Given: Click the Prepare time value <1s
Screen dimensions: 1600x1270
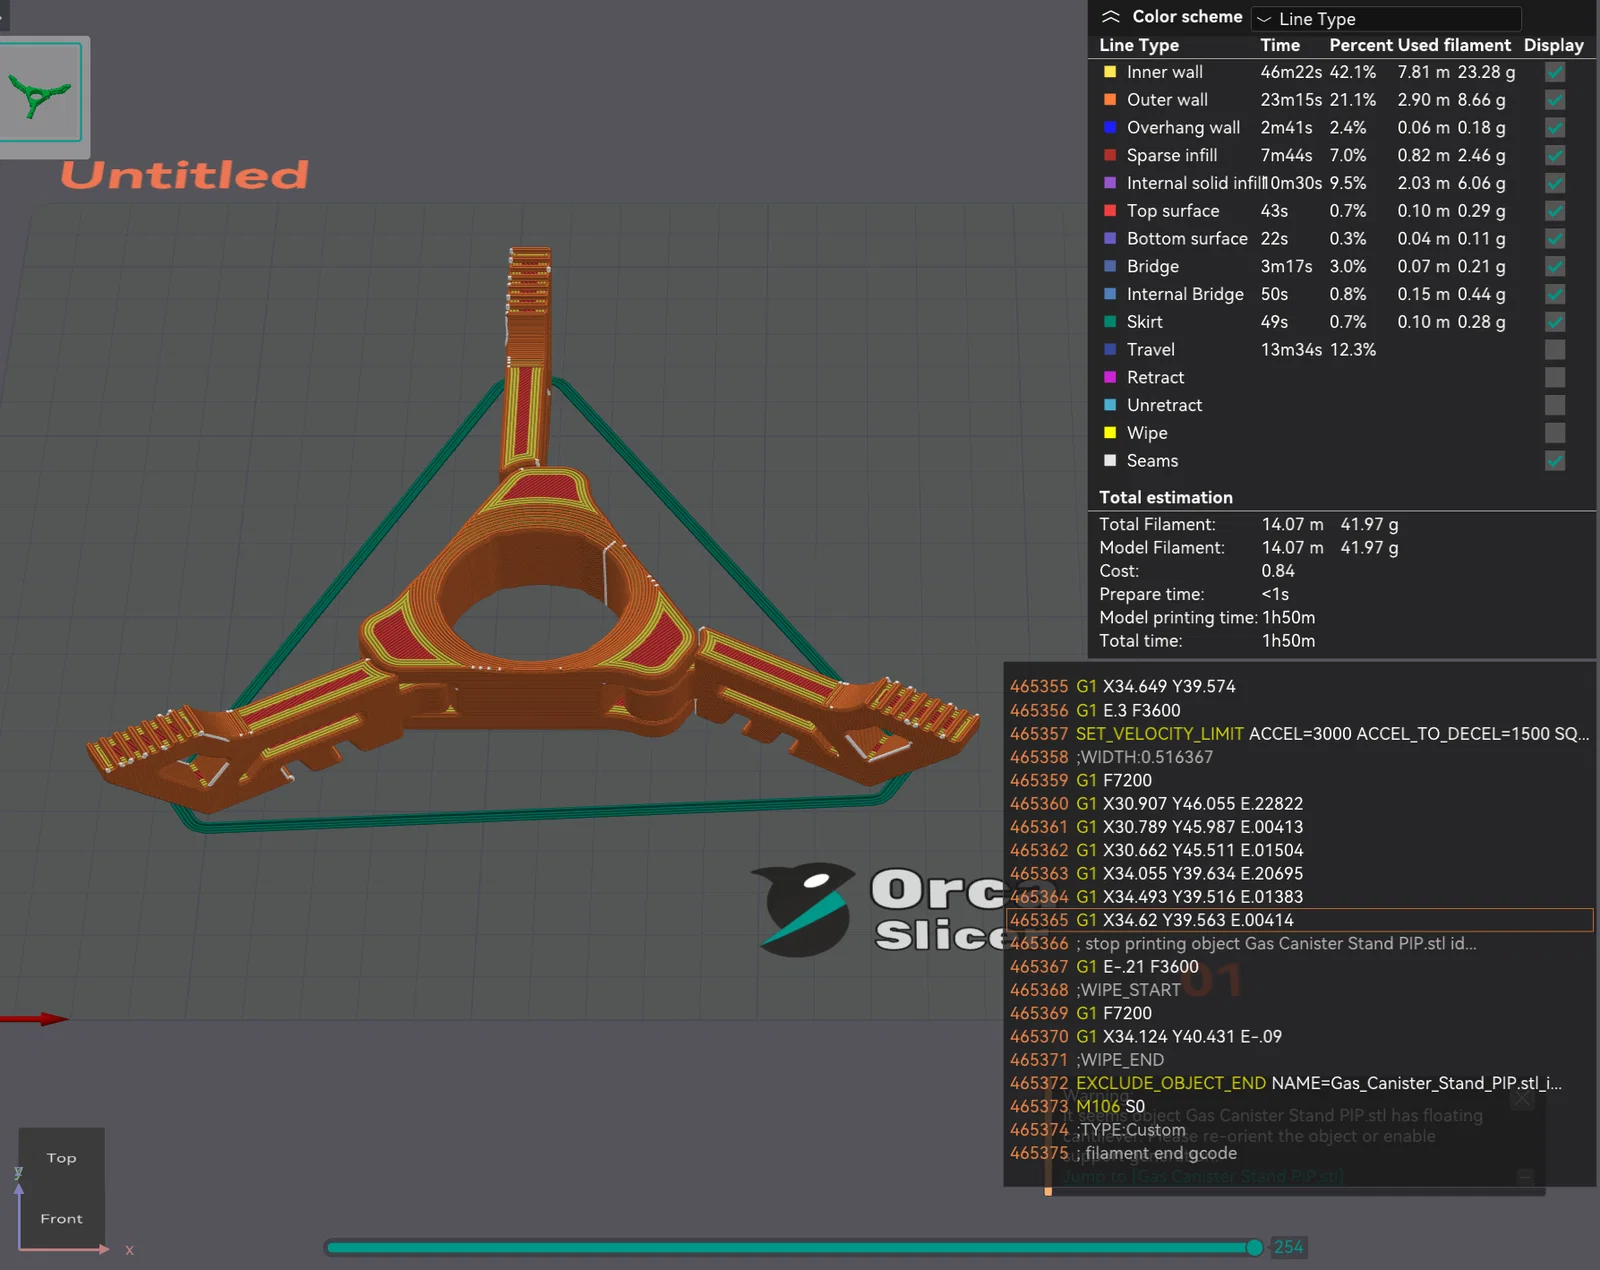Looking at the screenshot, I should click(1275, 594).
